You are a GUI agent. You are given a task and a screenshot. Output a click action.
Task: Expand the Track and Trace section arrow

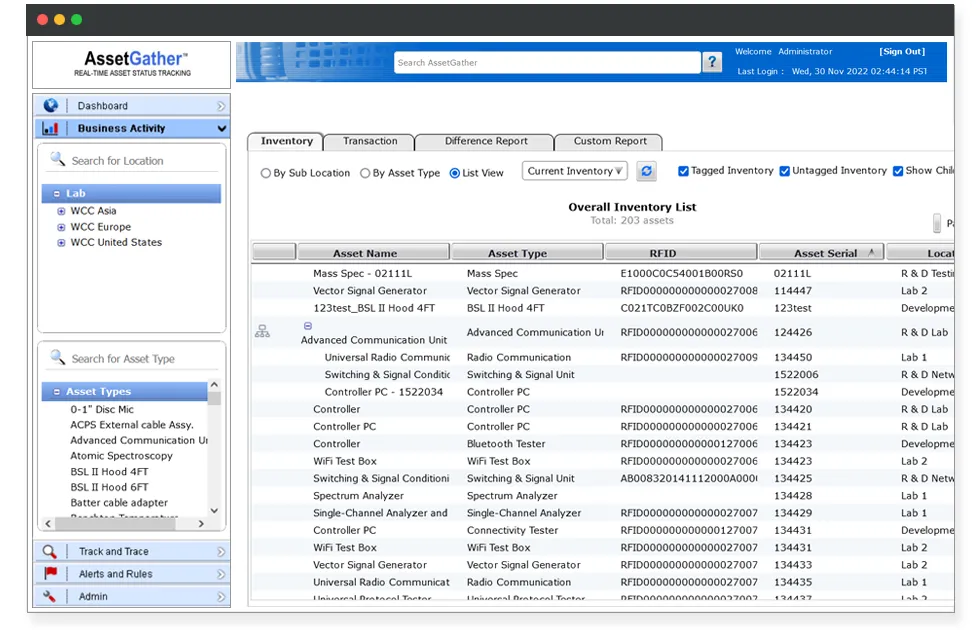tap(221, 552)
